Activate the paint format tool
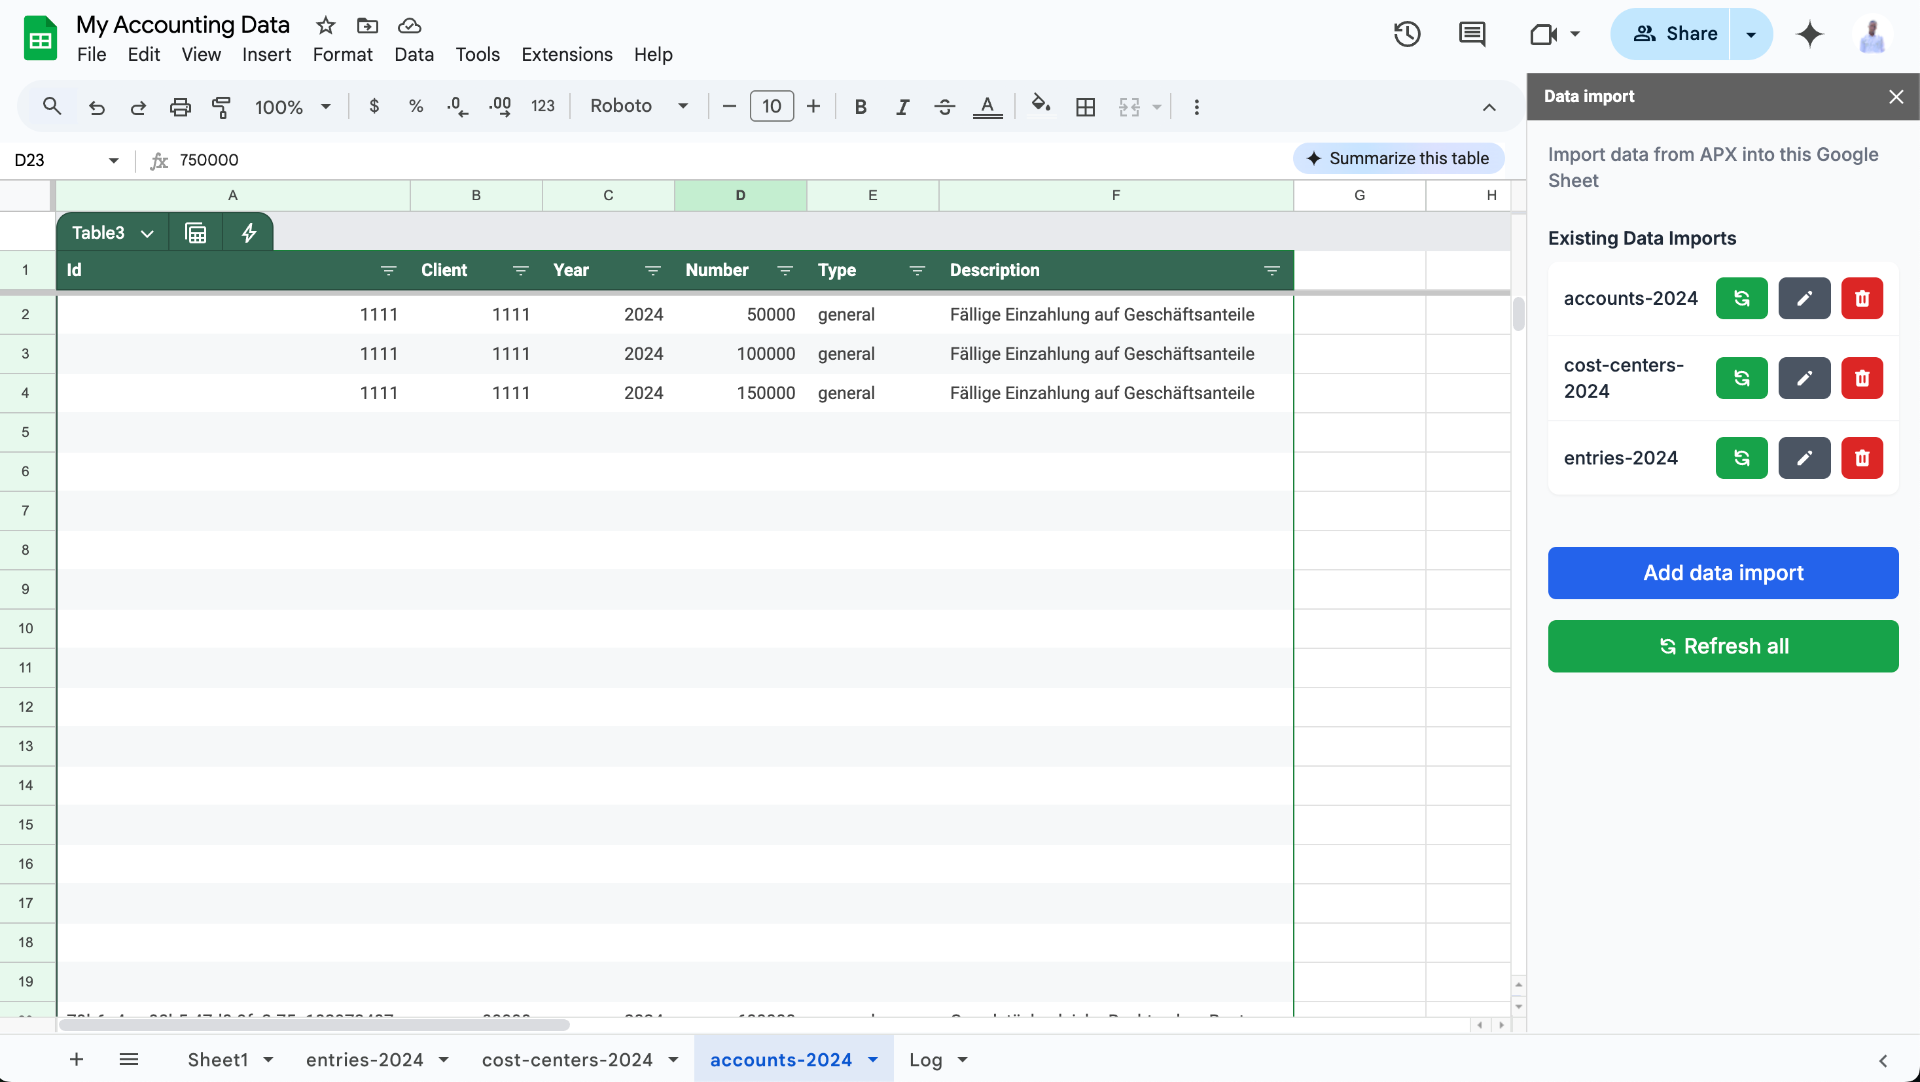The image size is (1920, 1082). 222,107
